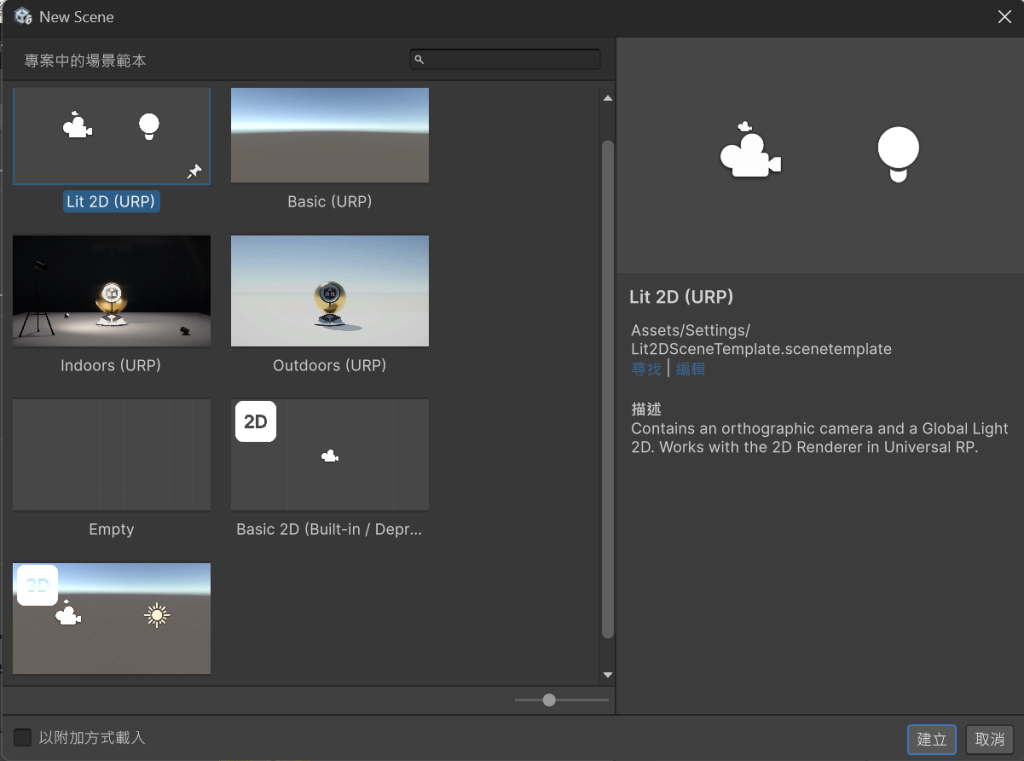Choose the Outdoors (URP) scene template
The height and width of the screenshot is (761, 1024).
pyautogui.click(x=330, y=291)
